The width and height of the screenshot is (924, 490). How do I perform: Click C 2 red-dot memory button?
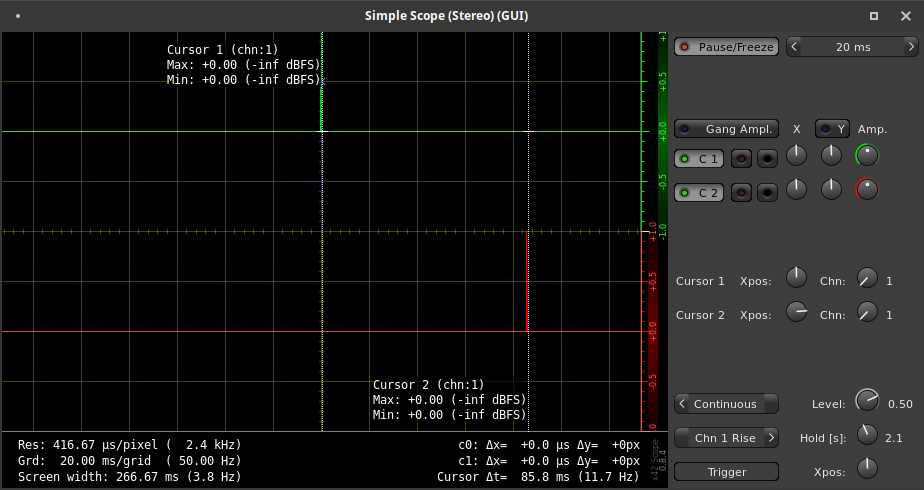click(x=741, y=193)
